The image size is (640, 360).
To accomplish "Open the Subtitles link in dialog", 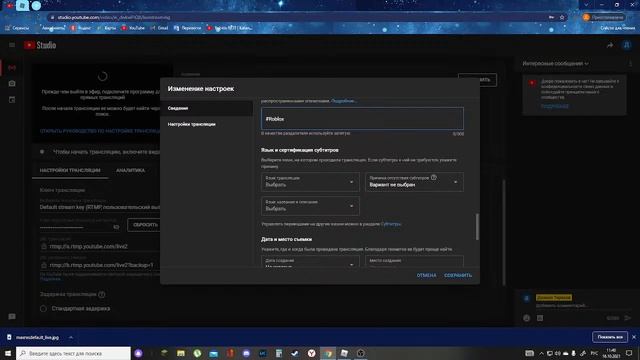I will coord(391,224).
